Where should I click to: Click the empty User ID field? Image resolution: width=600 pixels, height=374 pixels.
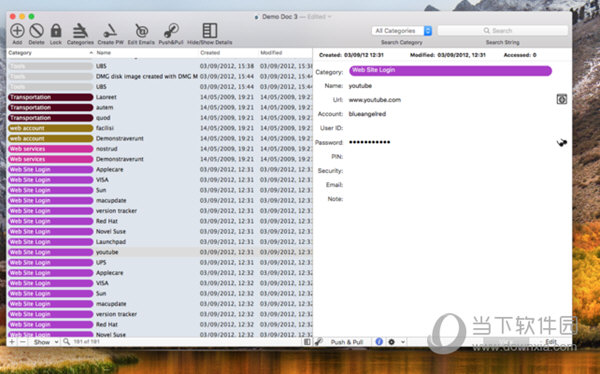450,128
